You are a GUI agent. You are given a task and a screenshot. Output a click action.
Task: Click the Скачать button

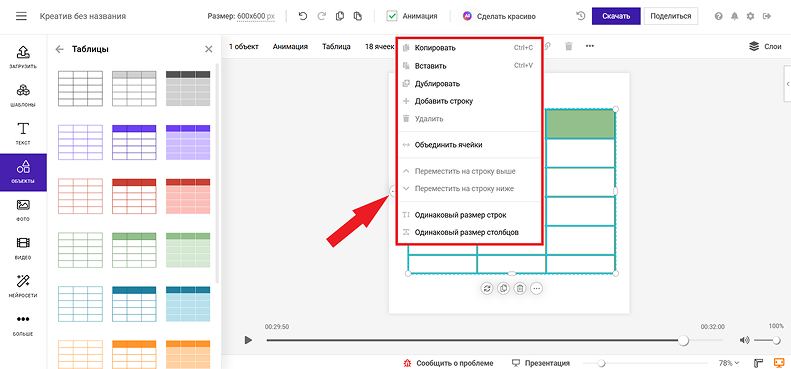click(616, 16)
